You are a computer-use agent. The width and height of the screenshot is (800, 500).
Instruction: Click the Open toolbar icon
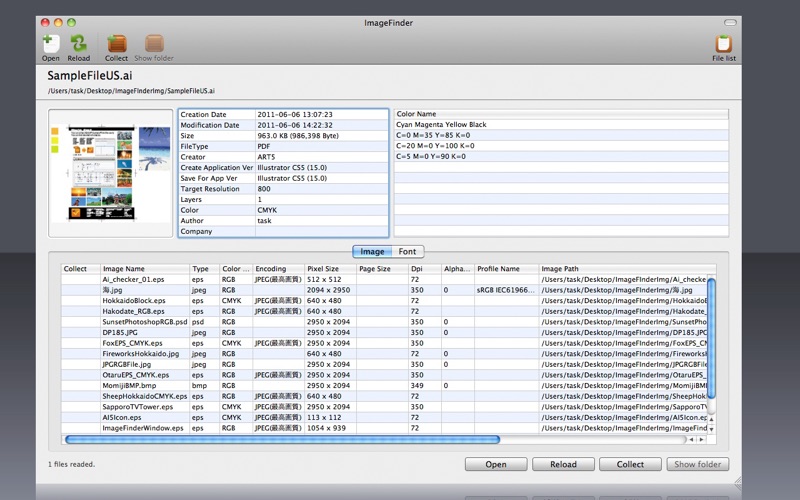click(51, 47)
